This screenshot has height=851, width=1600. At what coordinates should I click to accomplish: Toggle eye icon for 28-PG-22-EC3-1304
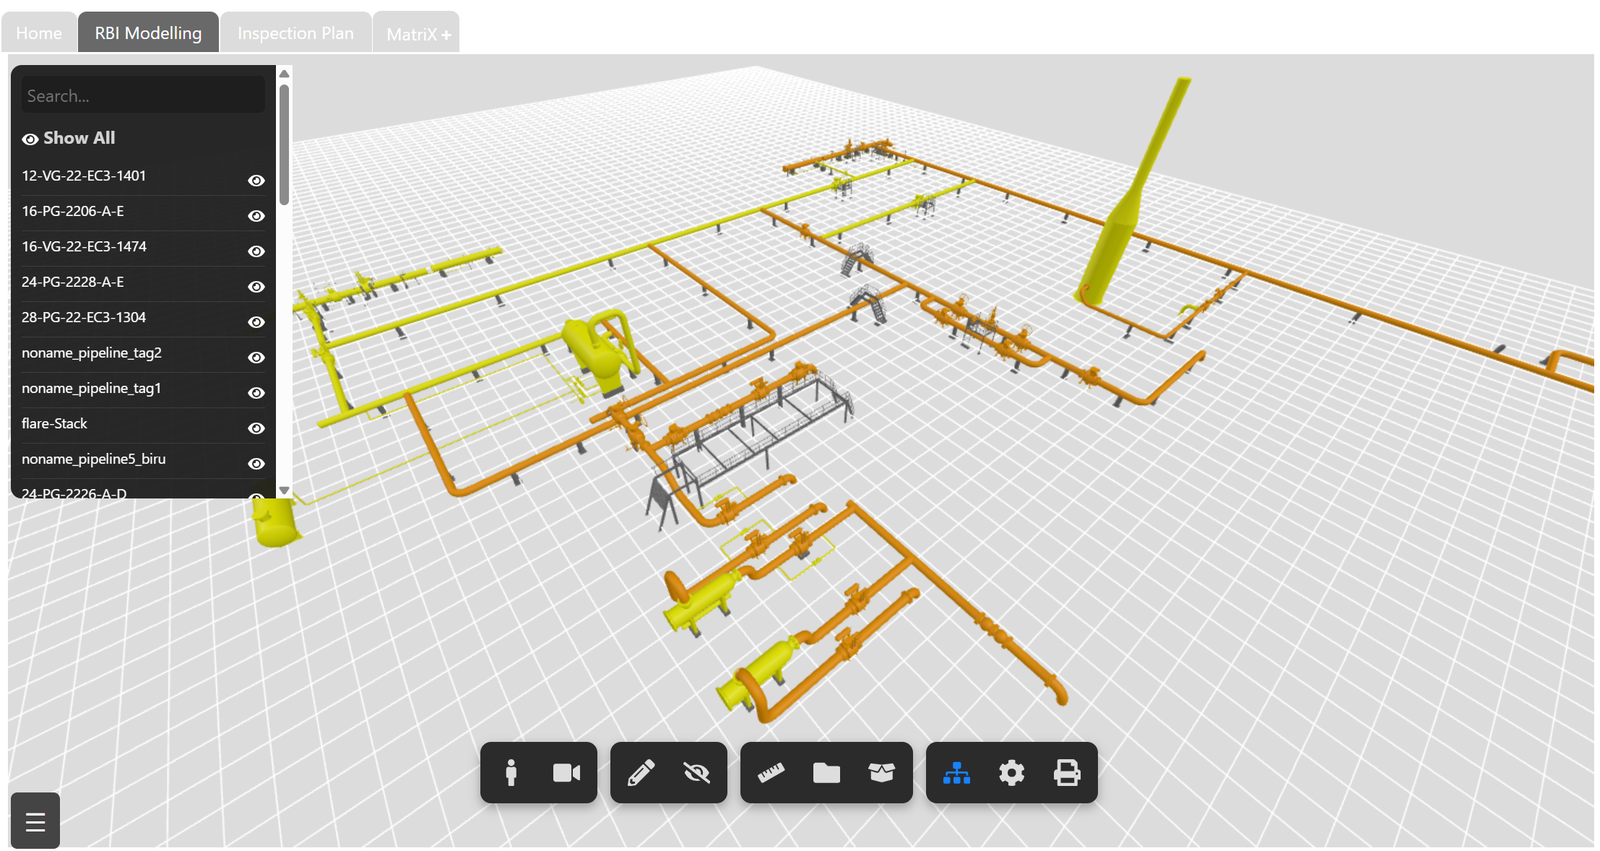256,322
